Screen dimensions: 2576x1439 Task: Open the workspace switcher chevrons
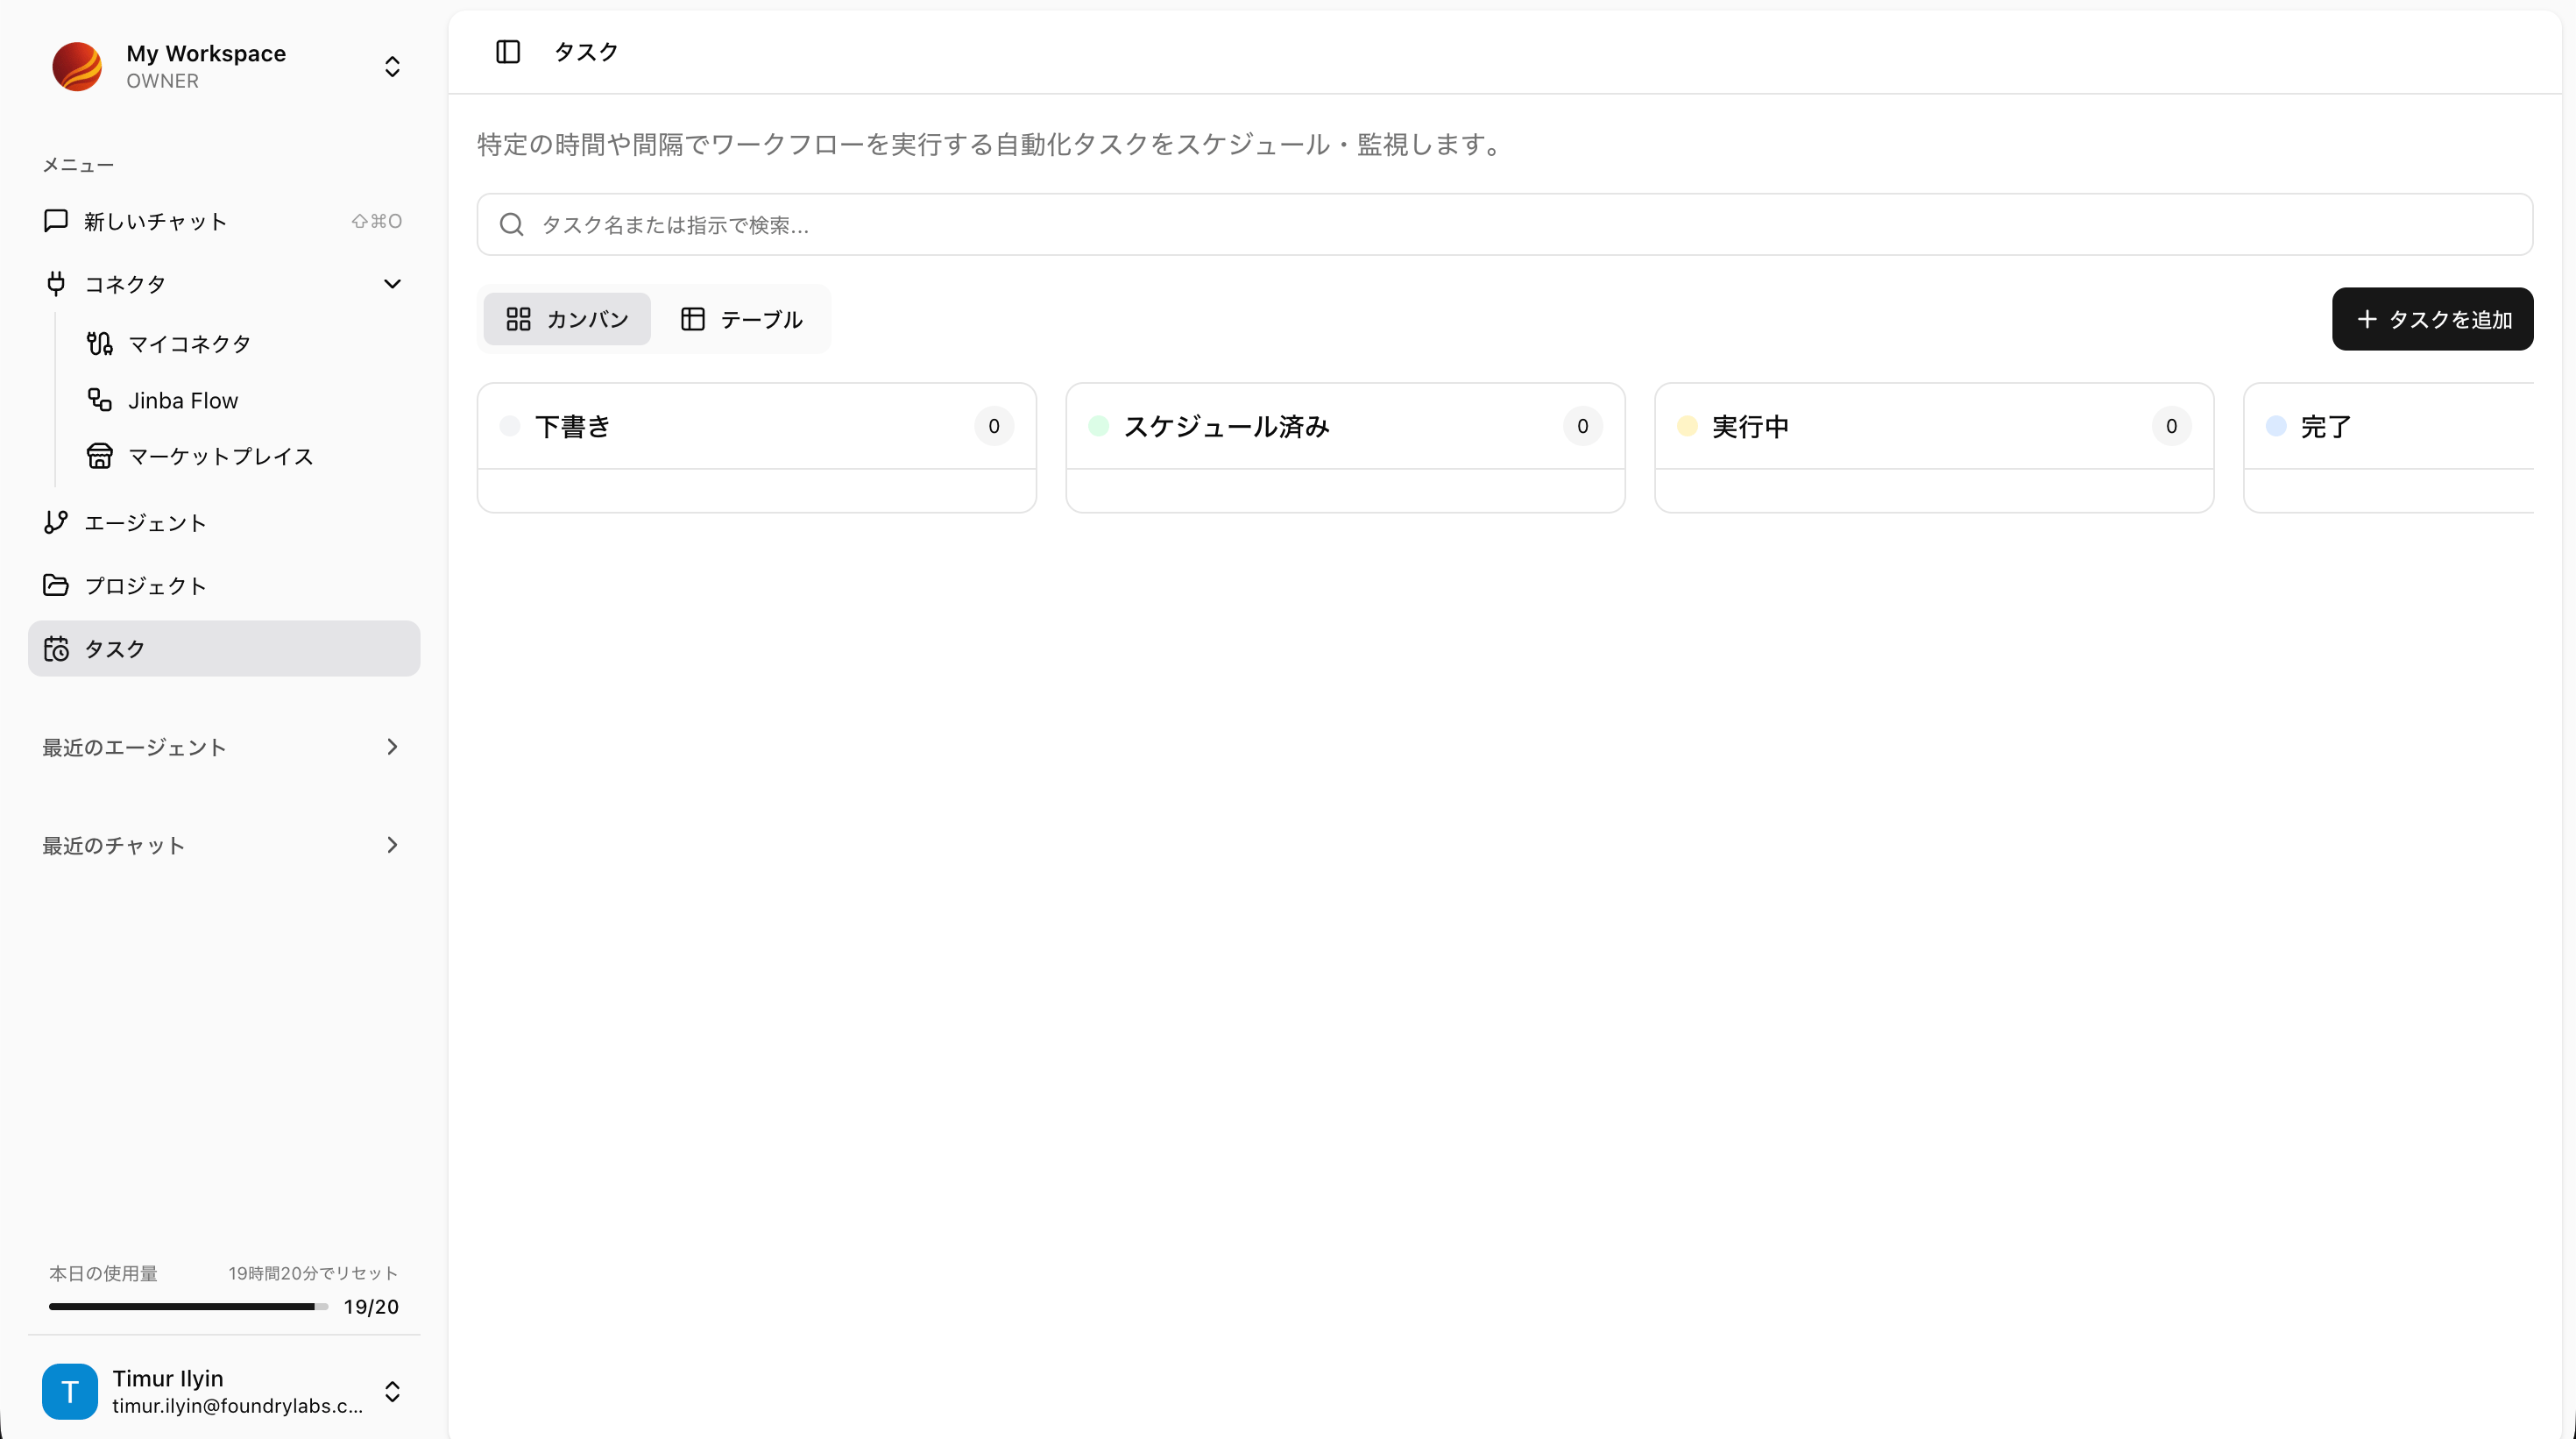click(392, 66)
